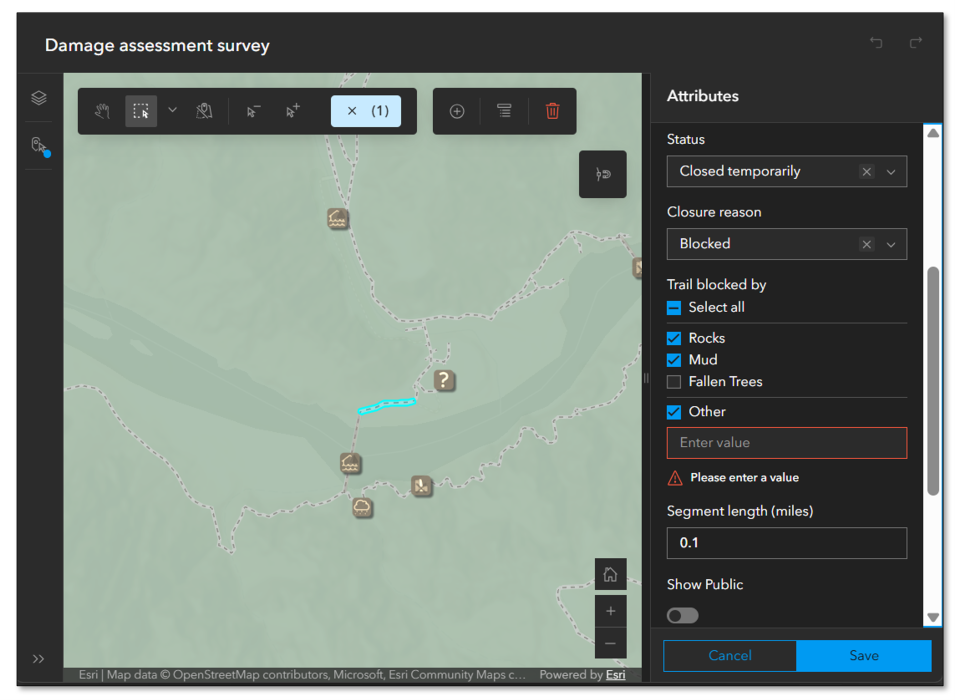Expand the sidebar with double chevron
The height and width of the screenshot is (700, 955).
[x=38, y=659]
